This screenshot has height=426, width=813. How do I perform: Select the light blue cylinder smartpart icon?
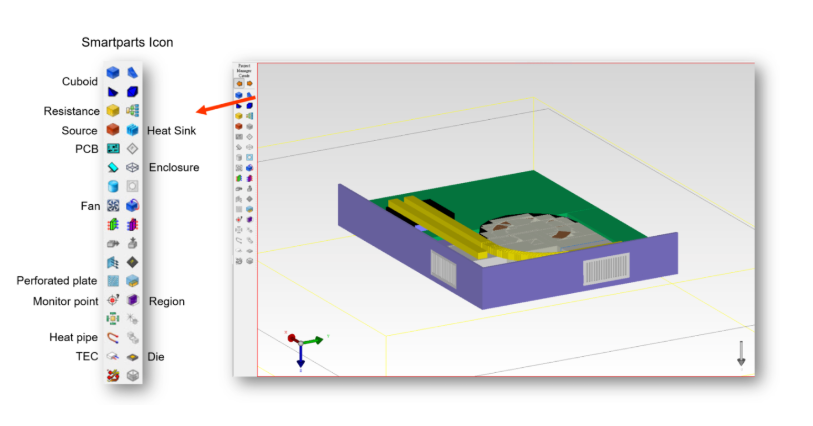pyautogui.click(x=113, y=186)
